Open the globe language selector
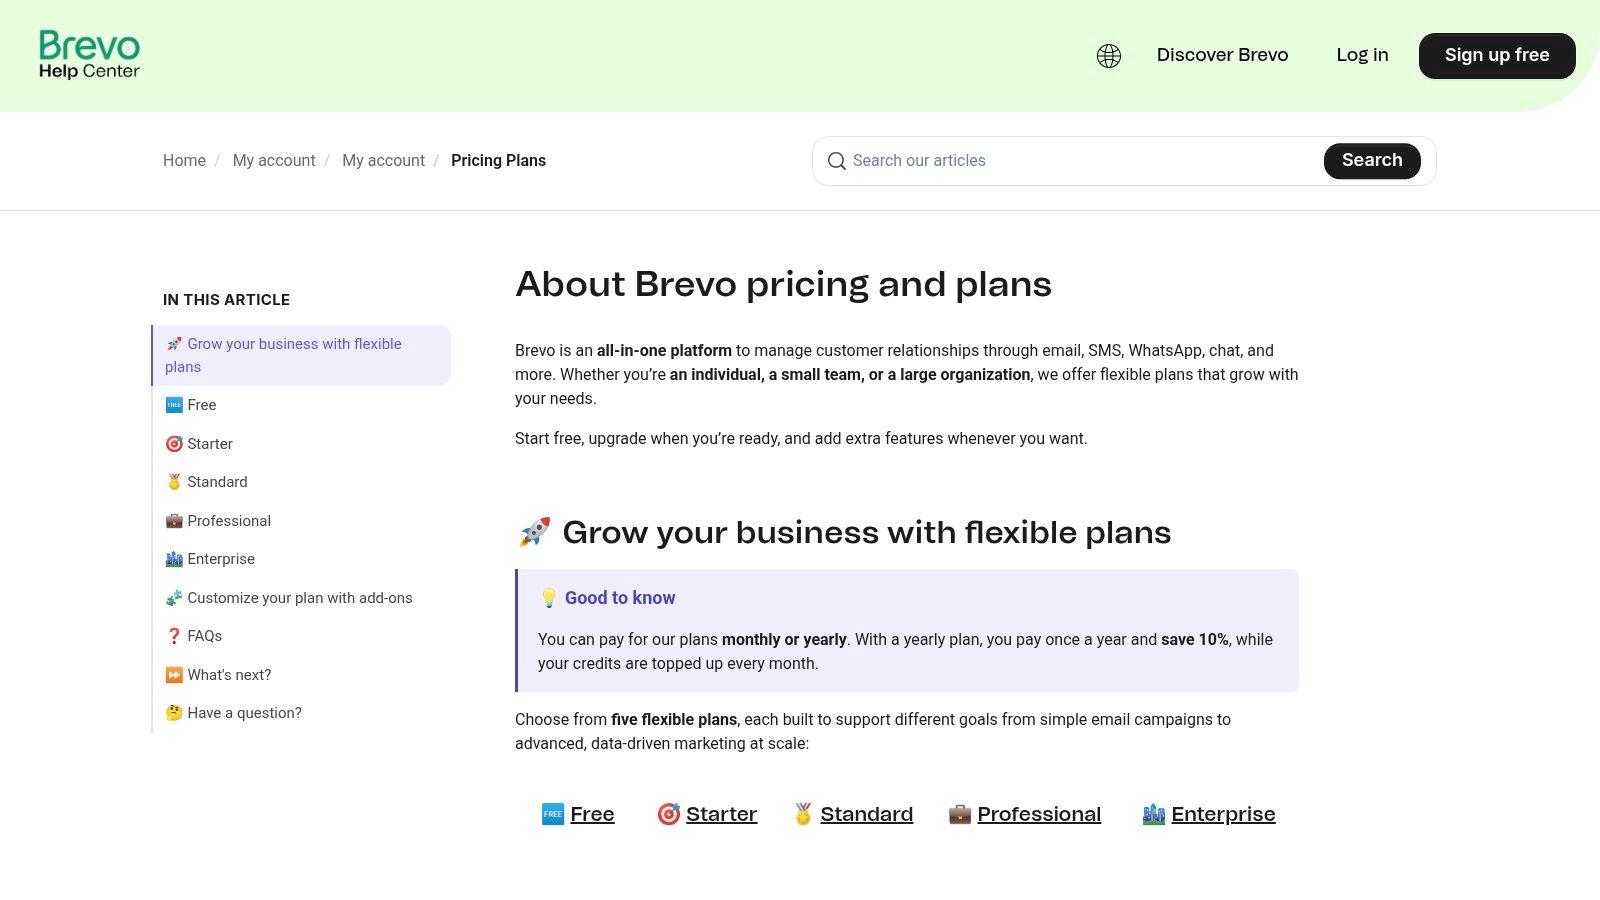 [x=1108, y=56]
